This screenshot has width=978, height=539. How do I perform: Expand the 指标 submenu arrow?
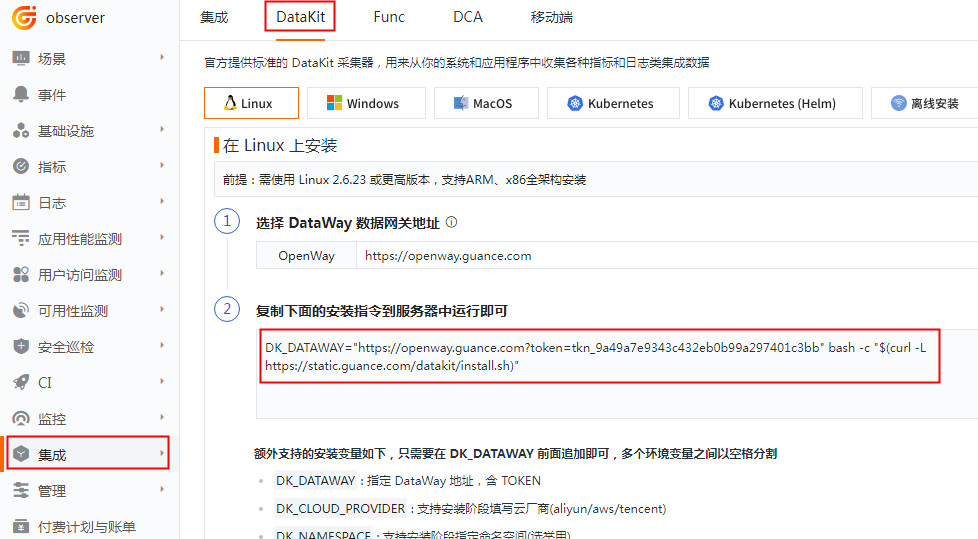[162, 165]
